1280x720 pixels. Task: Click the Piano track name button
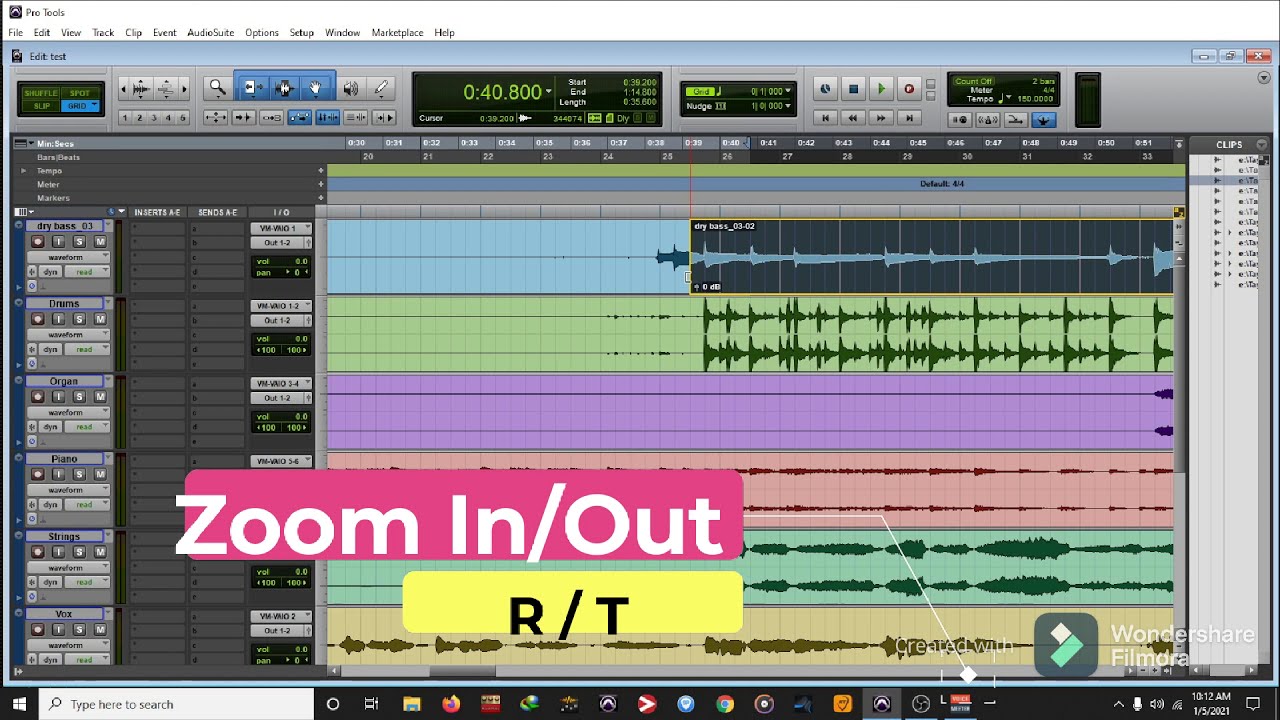[x=65, y=459]
